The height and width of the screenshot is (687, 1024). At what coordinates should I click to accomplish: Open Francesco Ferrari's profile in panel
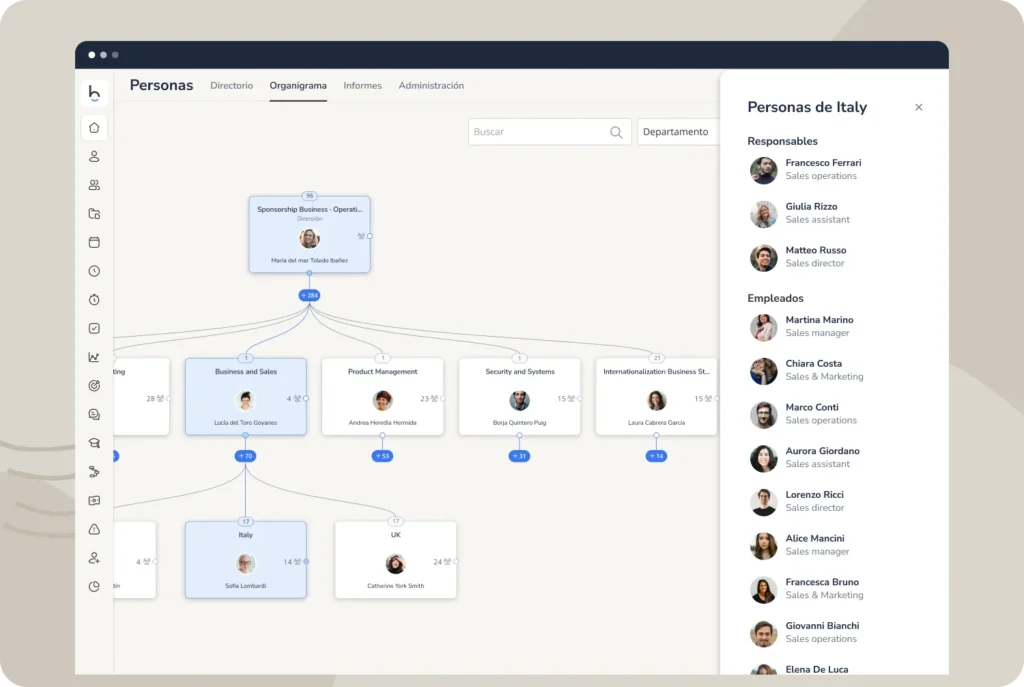pyautogui.click(x=822, y=163)
